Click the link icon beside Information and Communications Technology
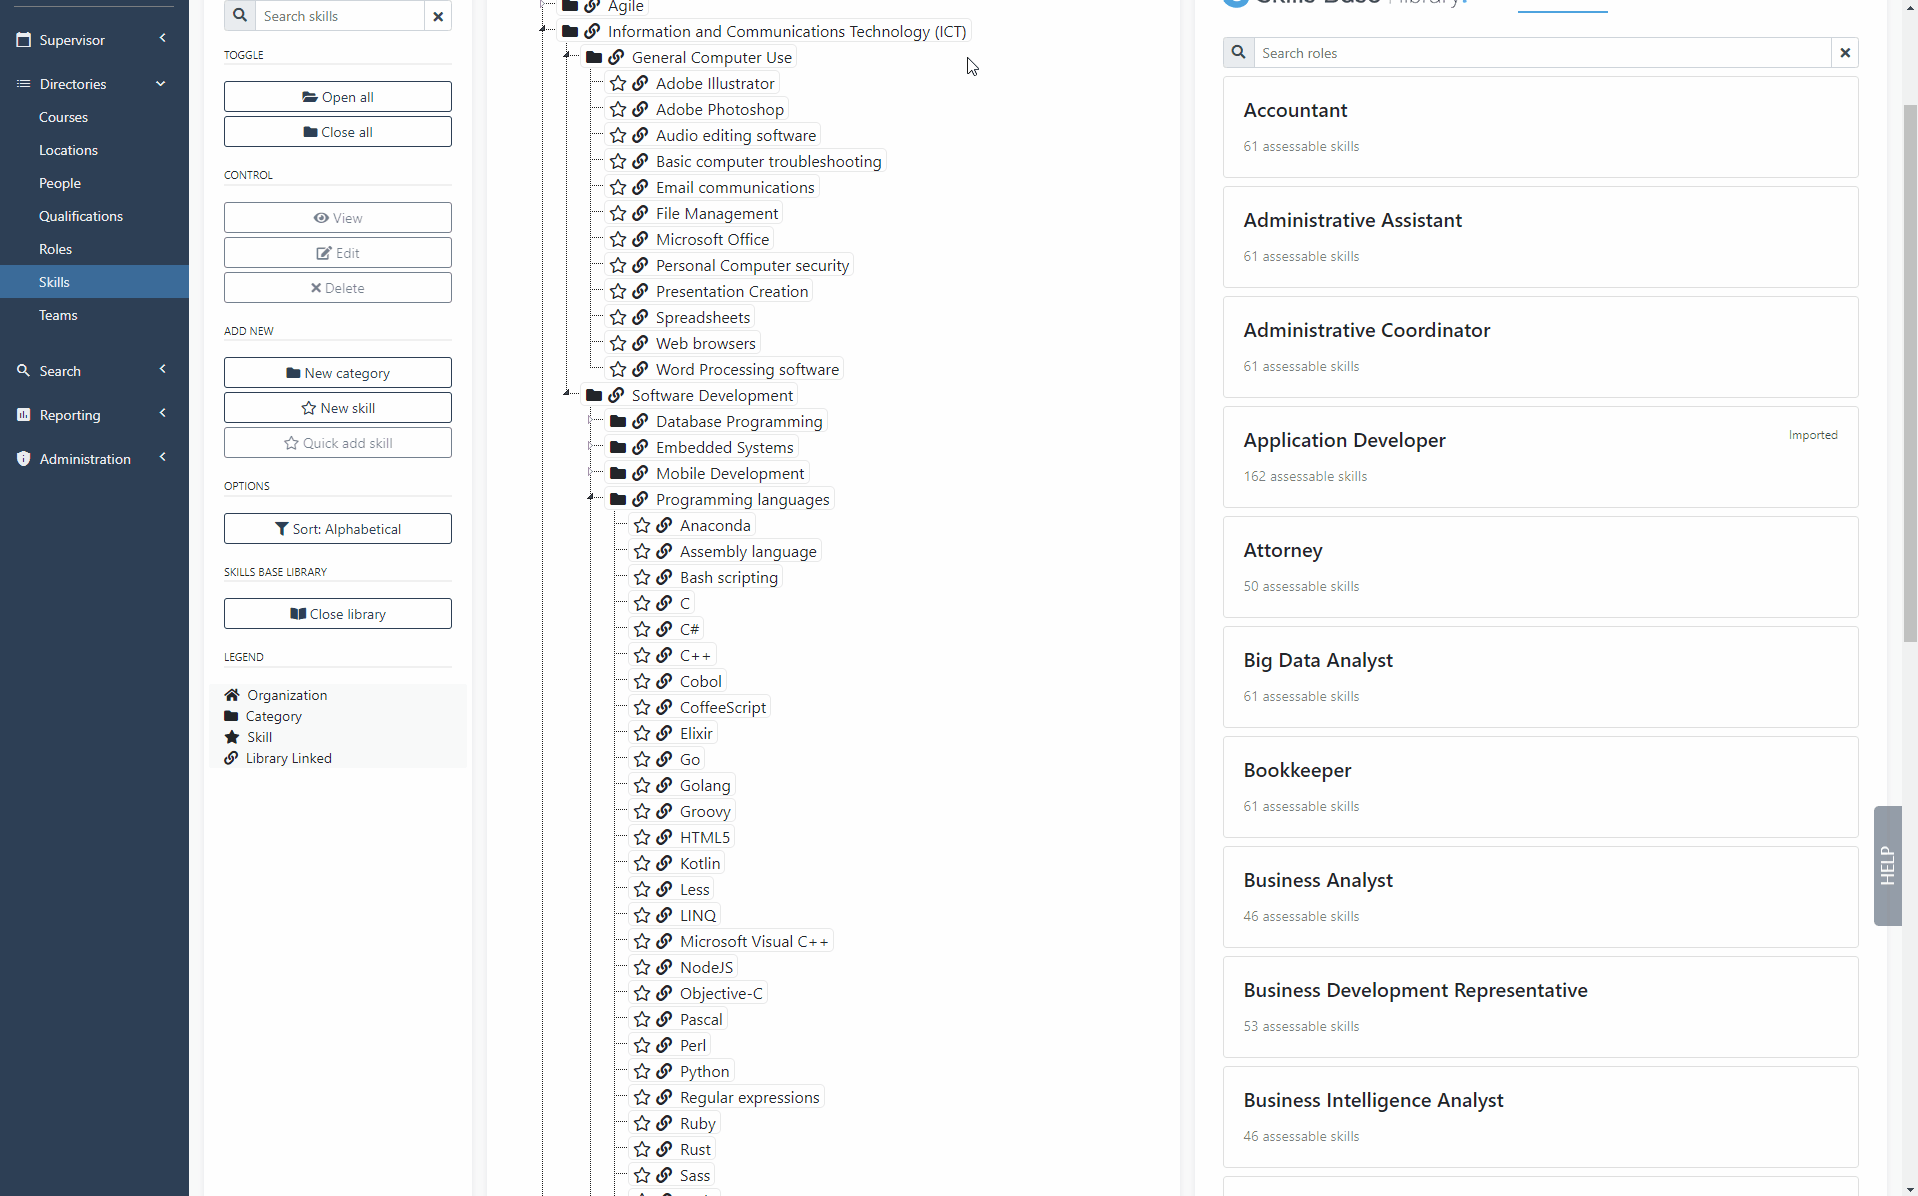1918x1196 pixels. tap(593, 31)
